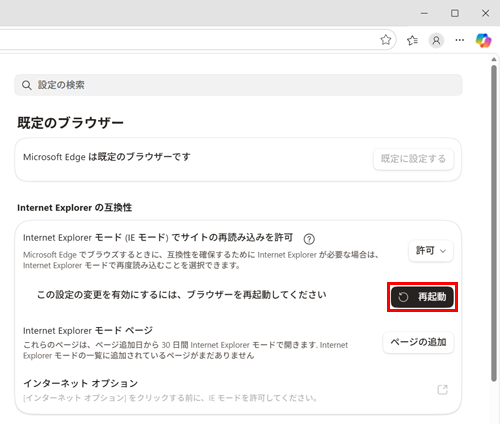
Task: Click the 既定のブラウザー heading
Action: click(x=70, y=123)
